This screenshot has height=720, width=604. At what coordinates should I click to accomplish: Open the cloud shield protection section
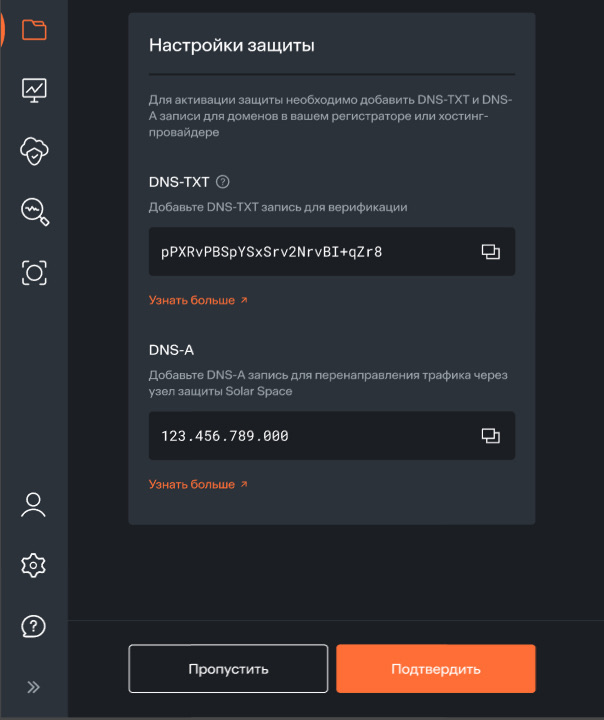pos(34,151)
